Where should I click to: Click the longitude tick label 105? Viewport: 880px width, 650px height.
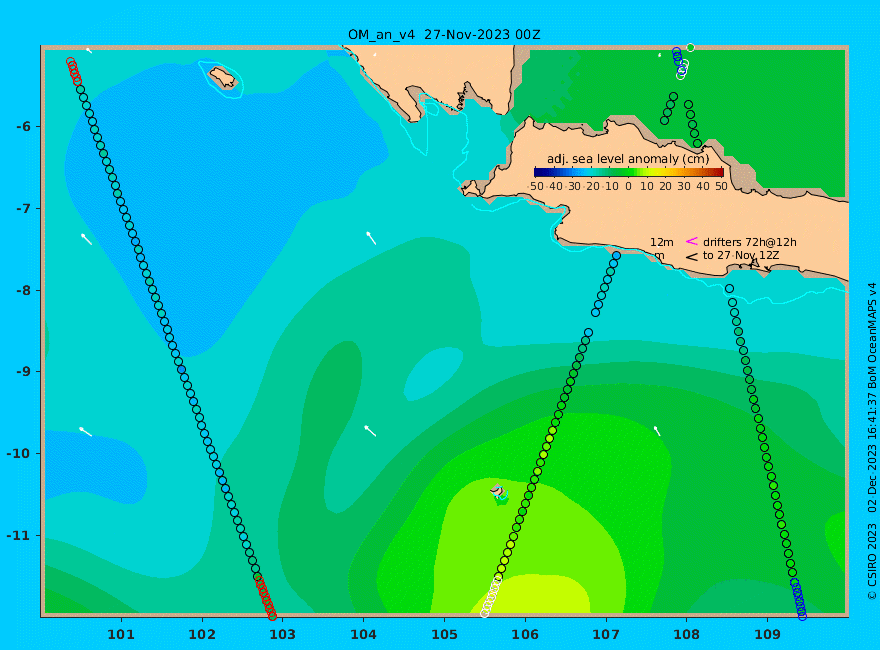444,635
